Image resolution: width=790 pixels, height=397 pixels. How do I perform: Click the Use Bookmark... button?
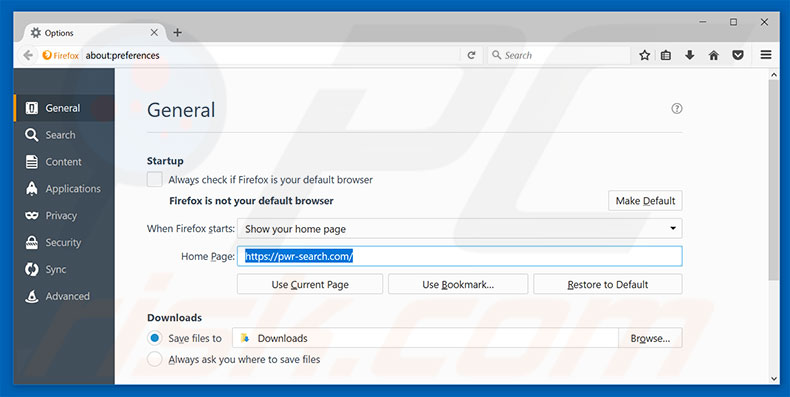[458, 285]
